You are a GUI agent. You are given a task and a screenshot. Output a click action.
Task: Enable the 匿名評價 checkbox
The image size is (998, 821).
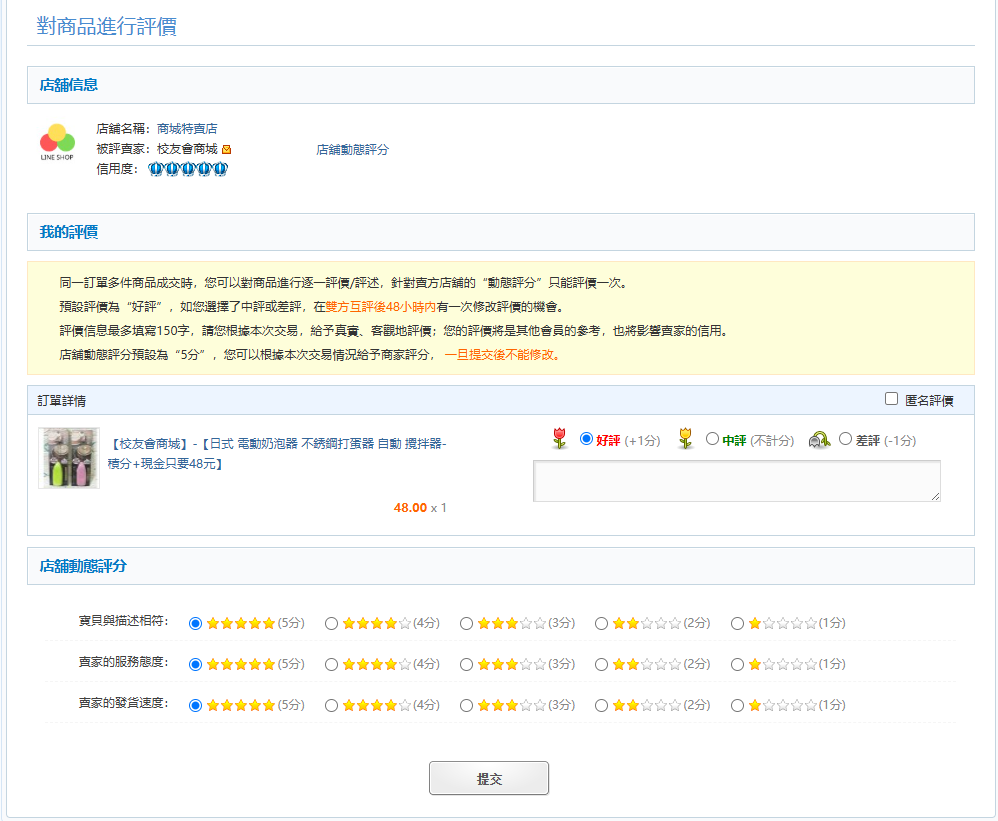point(892,399)
